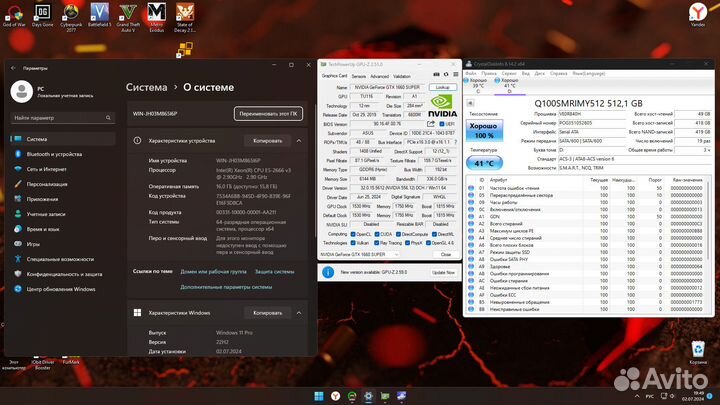Toggle the OpenGL 4.6 checkbox in GPU-Z
Screen dimensions: 720x405
point(428,243)
